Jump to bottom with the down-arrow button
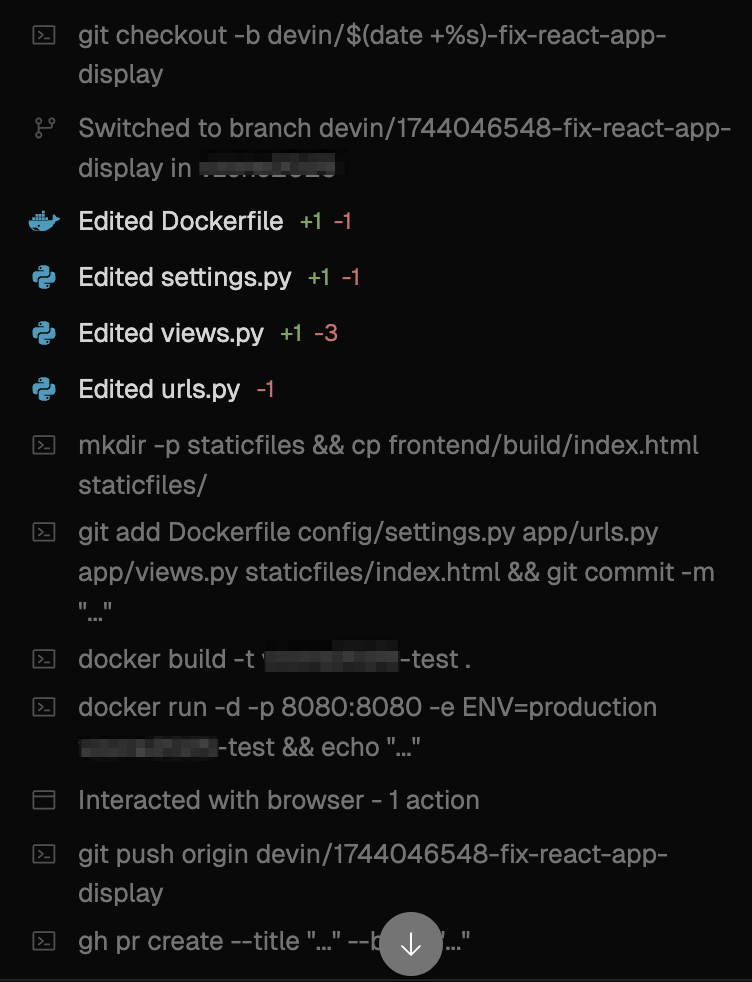This screenshot has width=752, height=982. (411, 944)
